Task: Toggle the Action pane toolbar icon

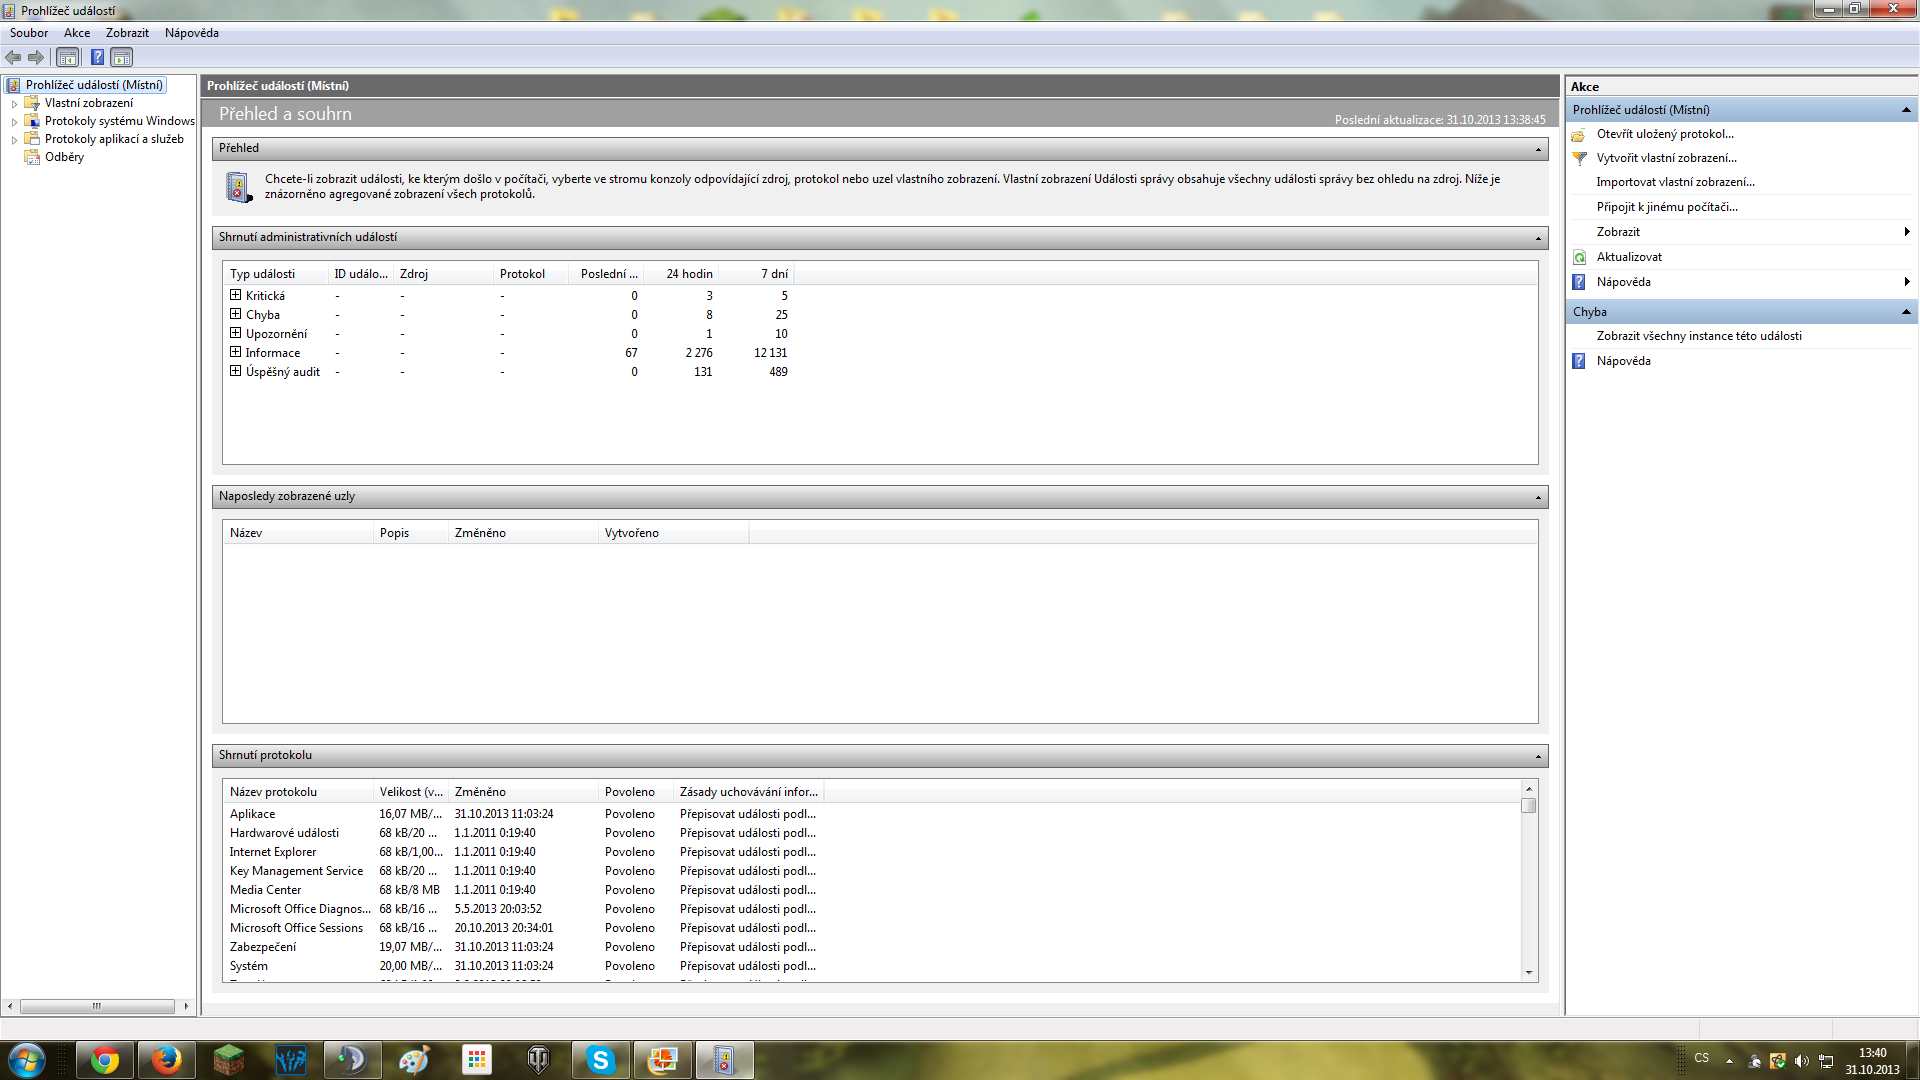Action: 121,57
